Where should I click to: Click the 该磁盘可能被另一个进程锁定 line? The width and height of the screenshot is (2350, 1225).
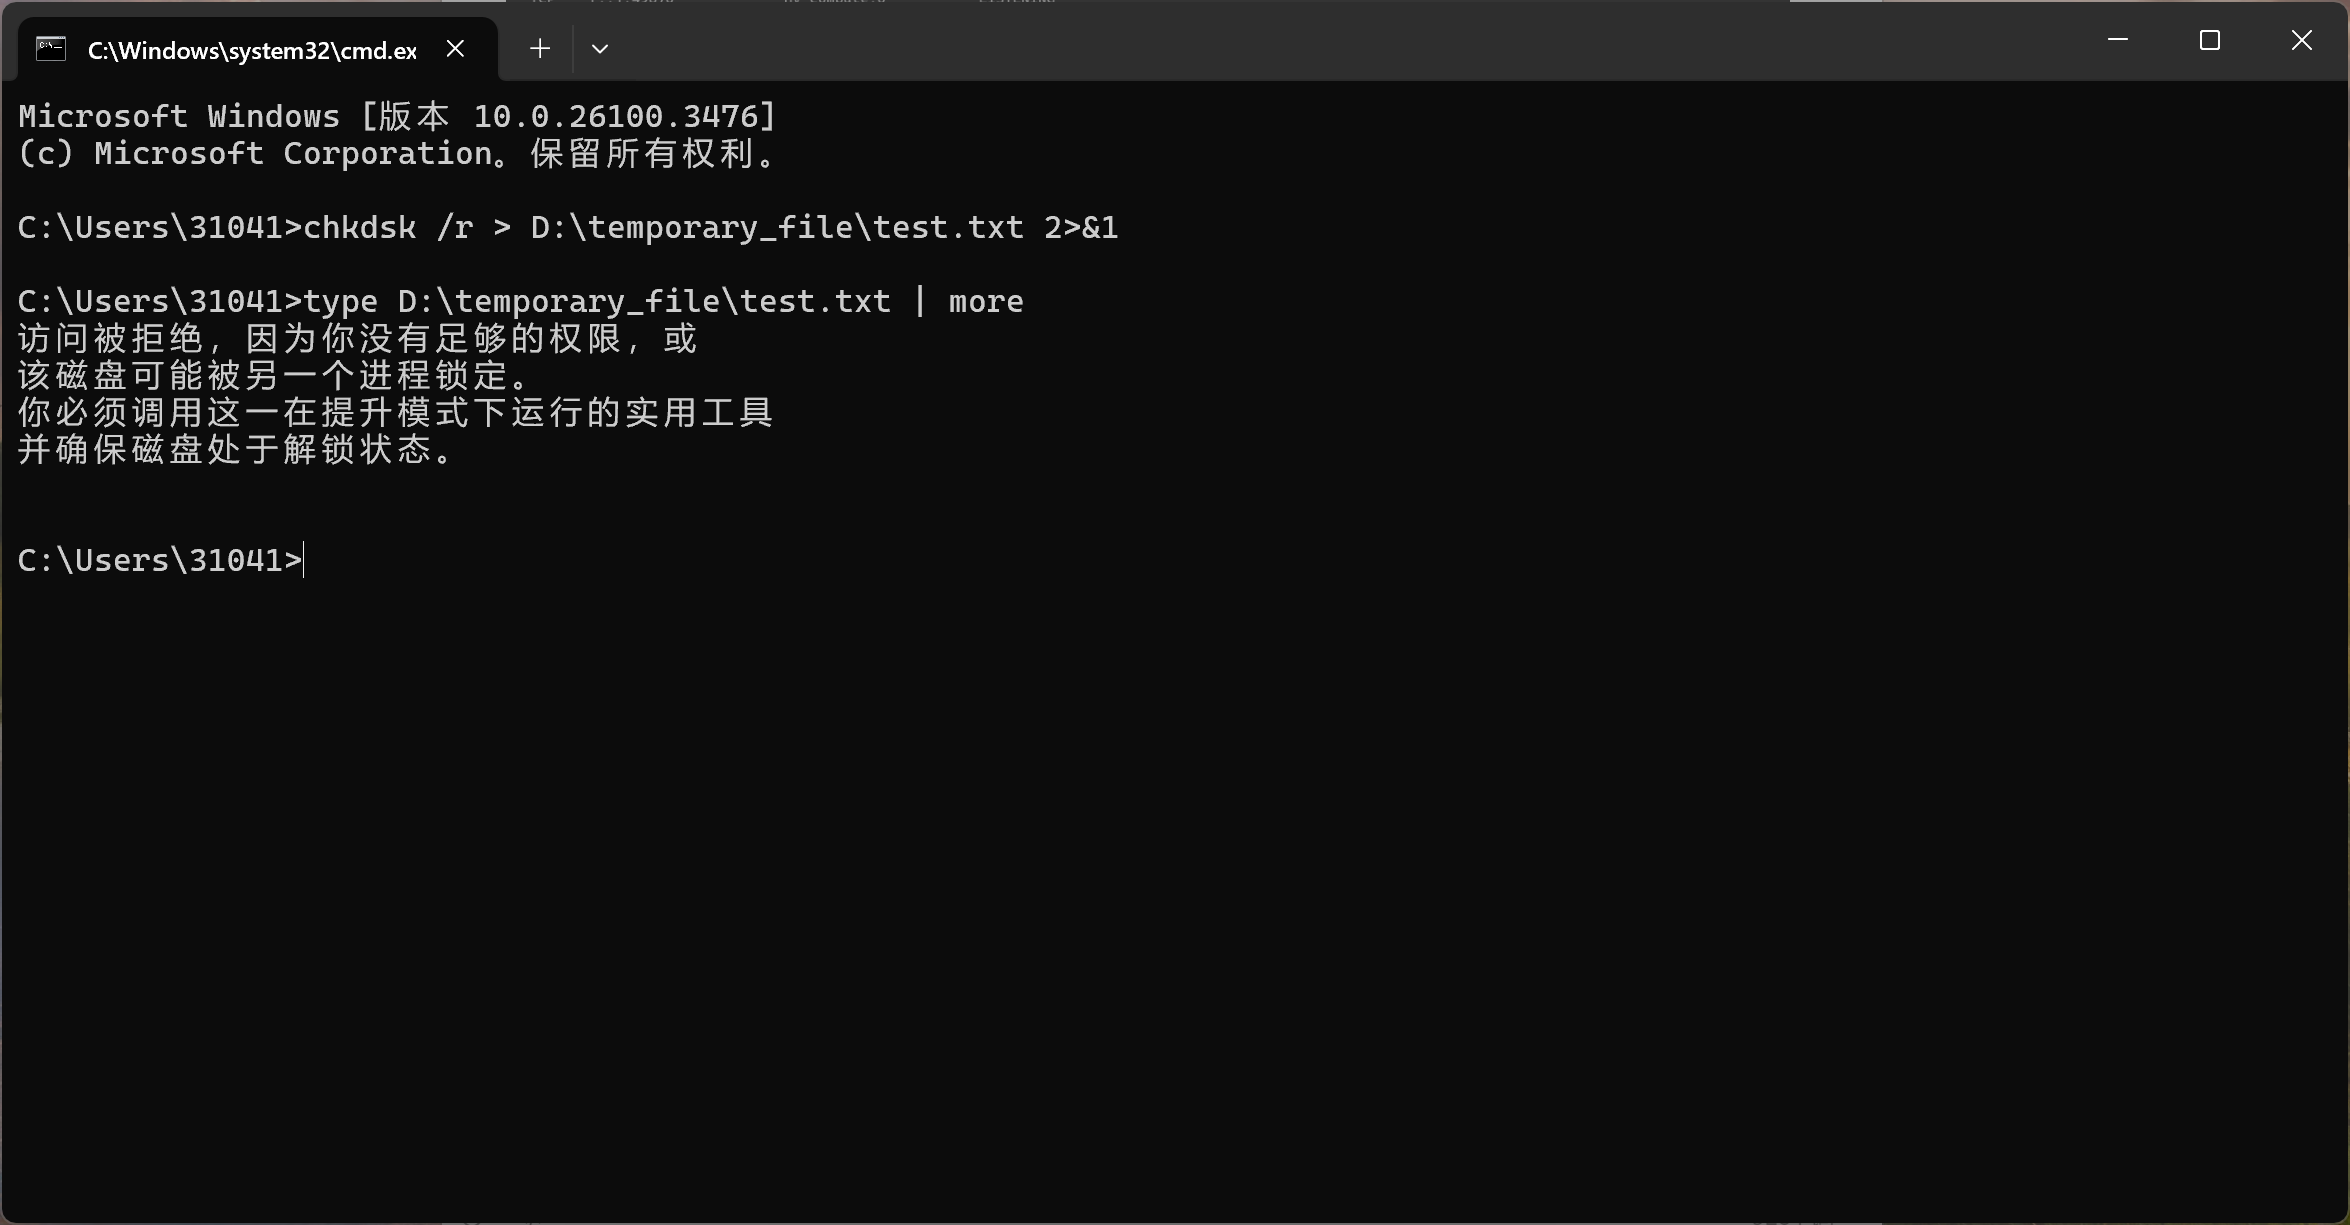coord(273,376)
